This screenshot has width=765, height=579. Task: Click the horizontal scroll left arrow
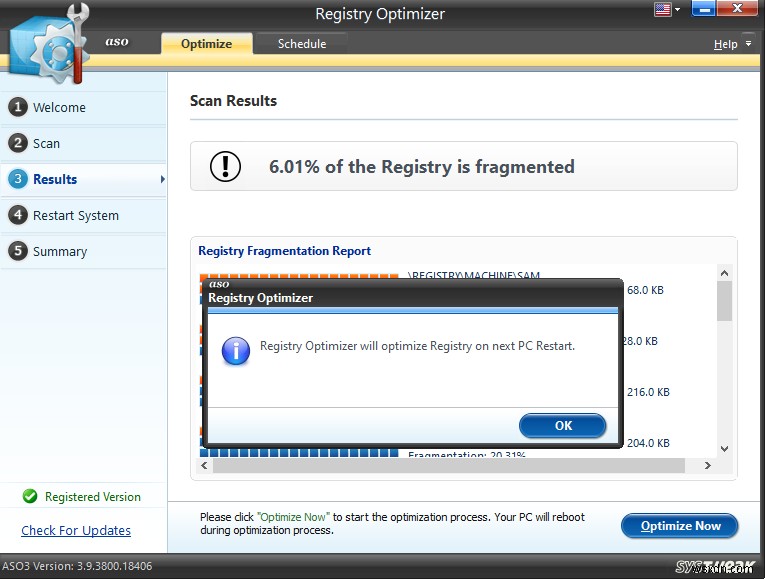(204, 465)
